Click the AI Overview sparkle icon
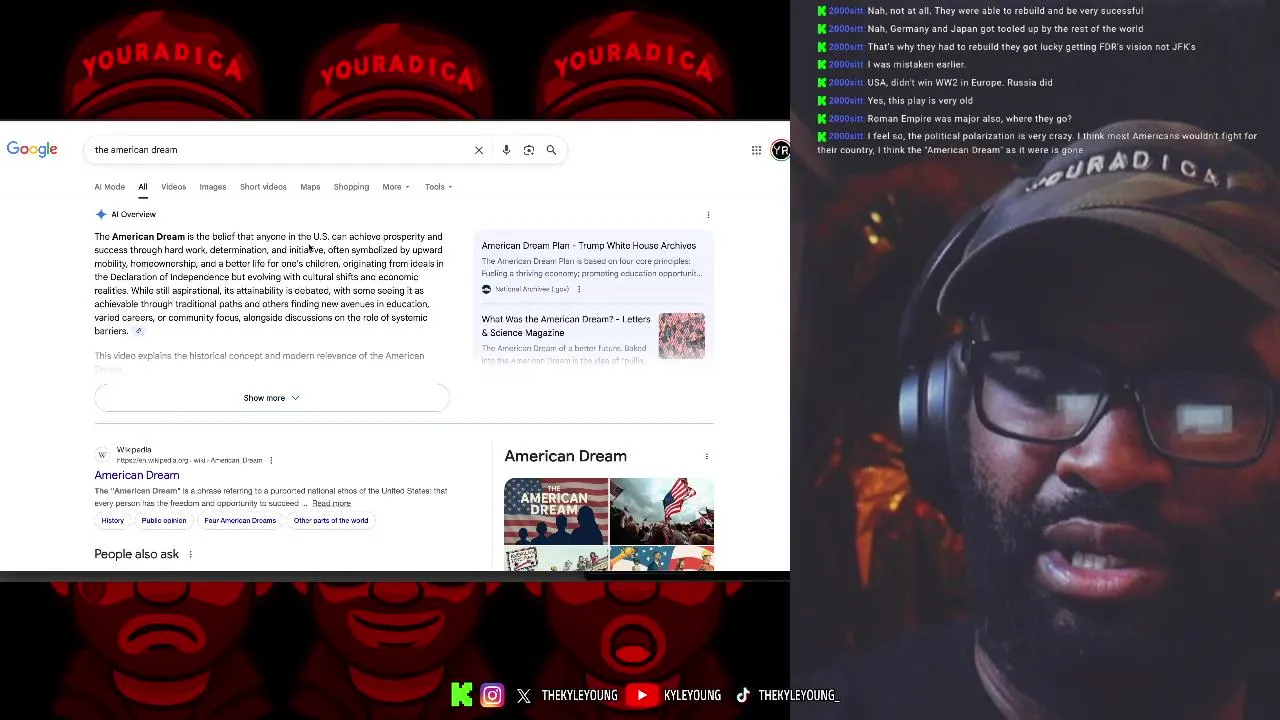 101,214
